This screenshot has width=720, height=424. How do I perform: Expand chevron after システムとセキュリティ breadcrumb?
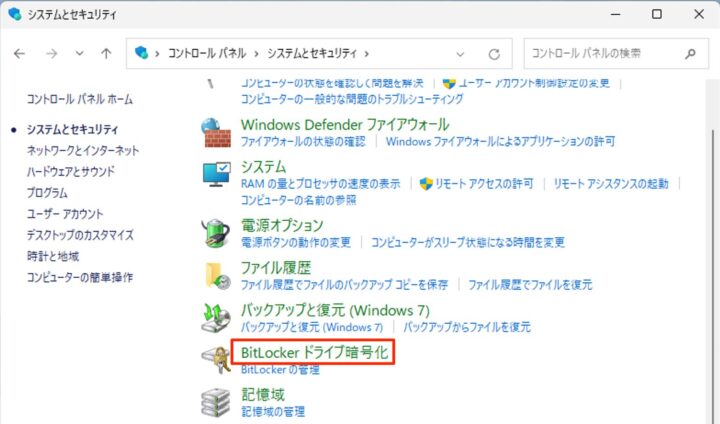pos(366,54)
